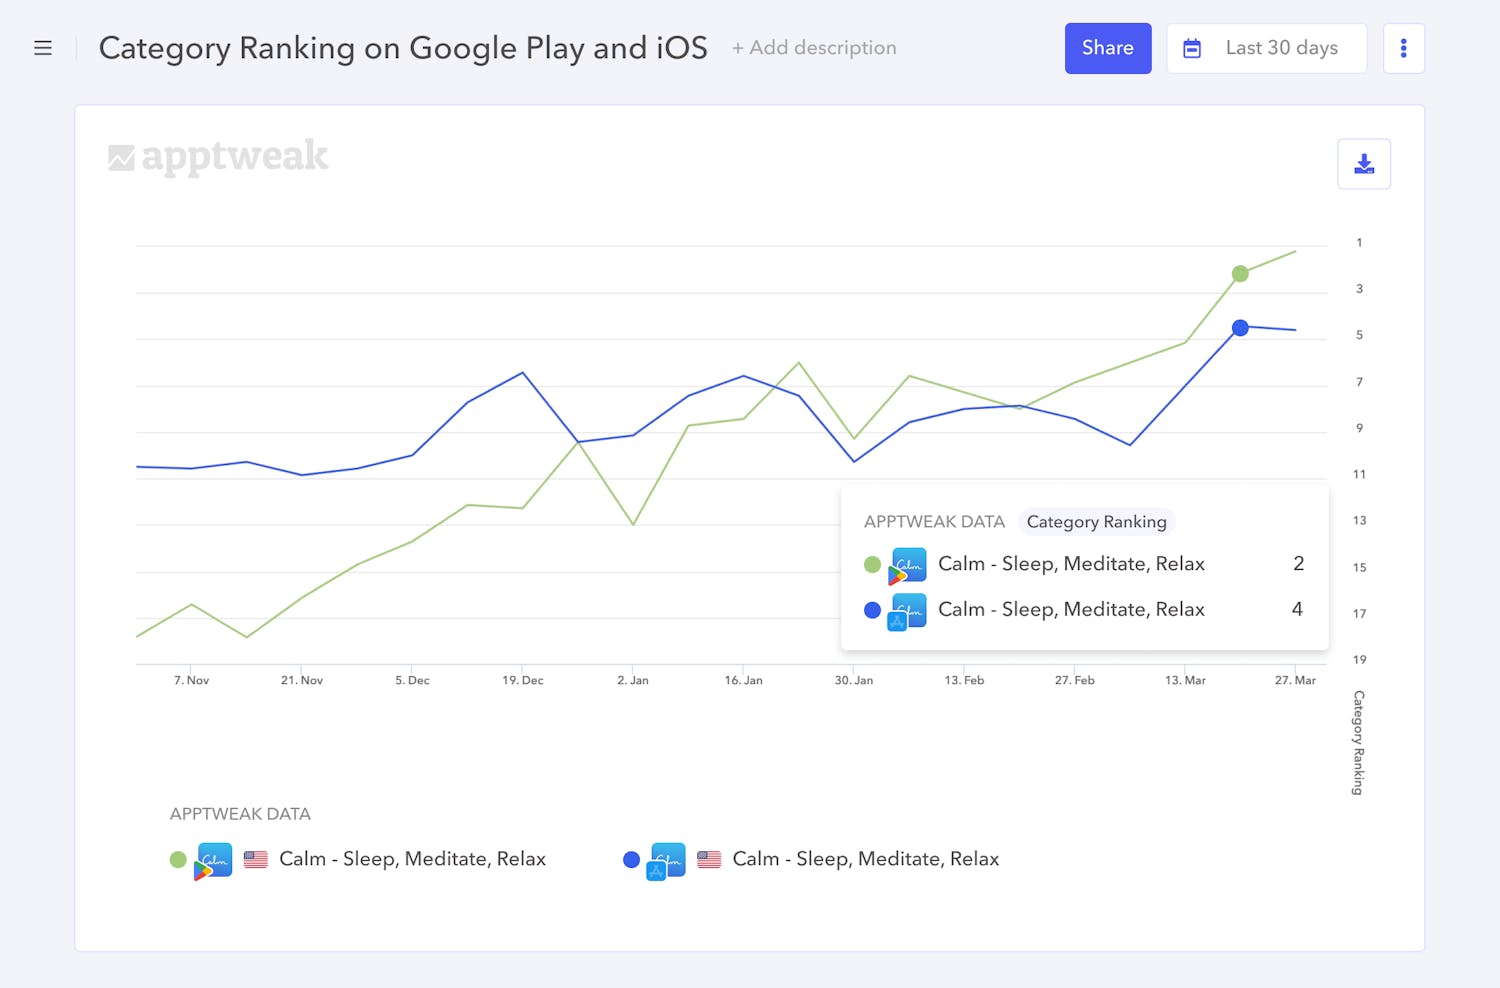Click Add description link
This screenshot has width=1500, height=988.
(x=814, y=47)
